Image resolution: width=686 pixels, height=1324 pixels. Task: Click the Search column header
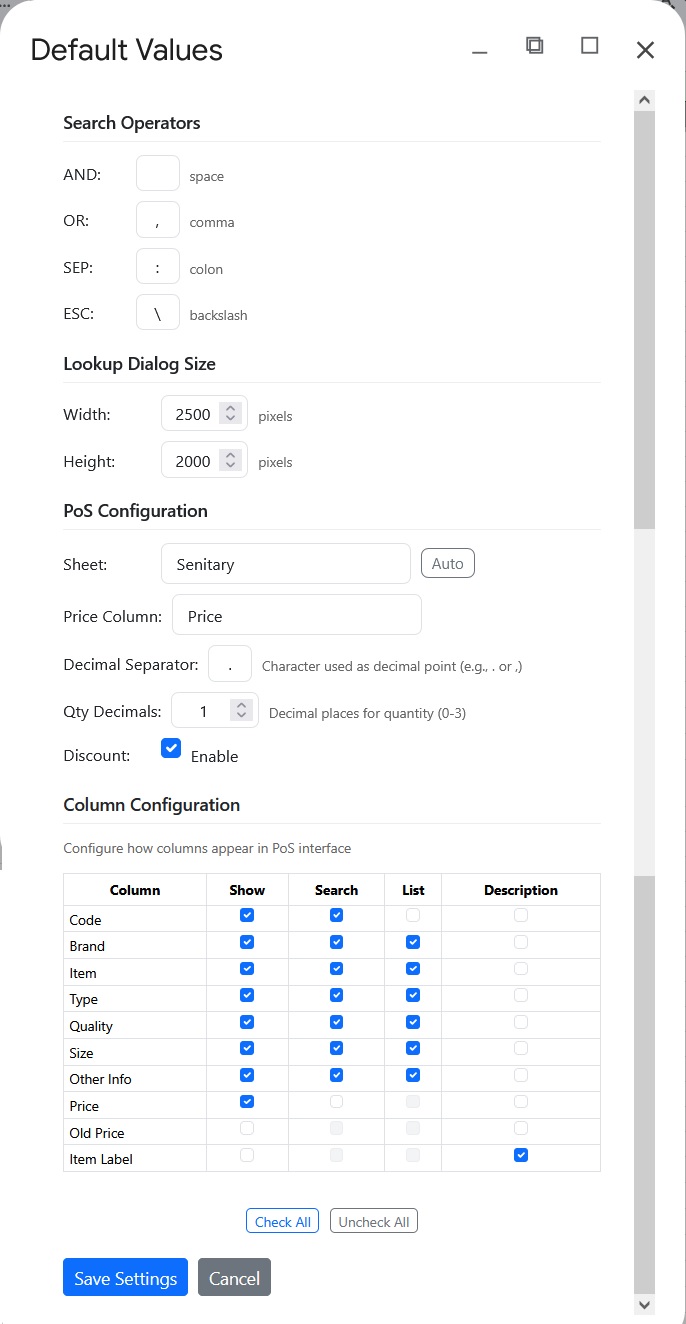[x=336, y=889]
